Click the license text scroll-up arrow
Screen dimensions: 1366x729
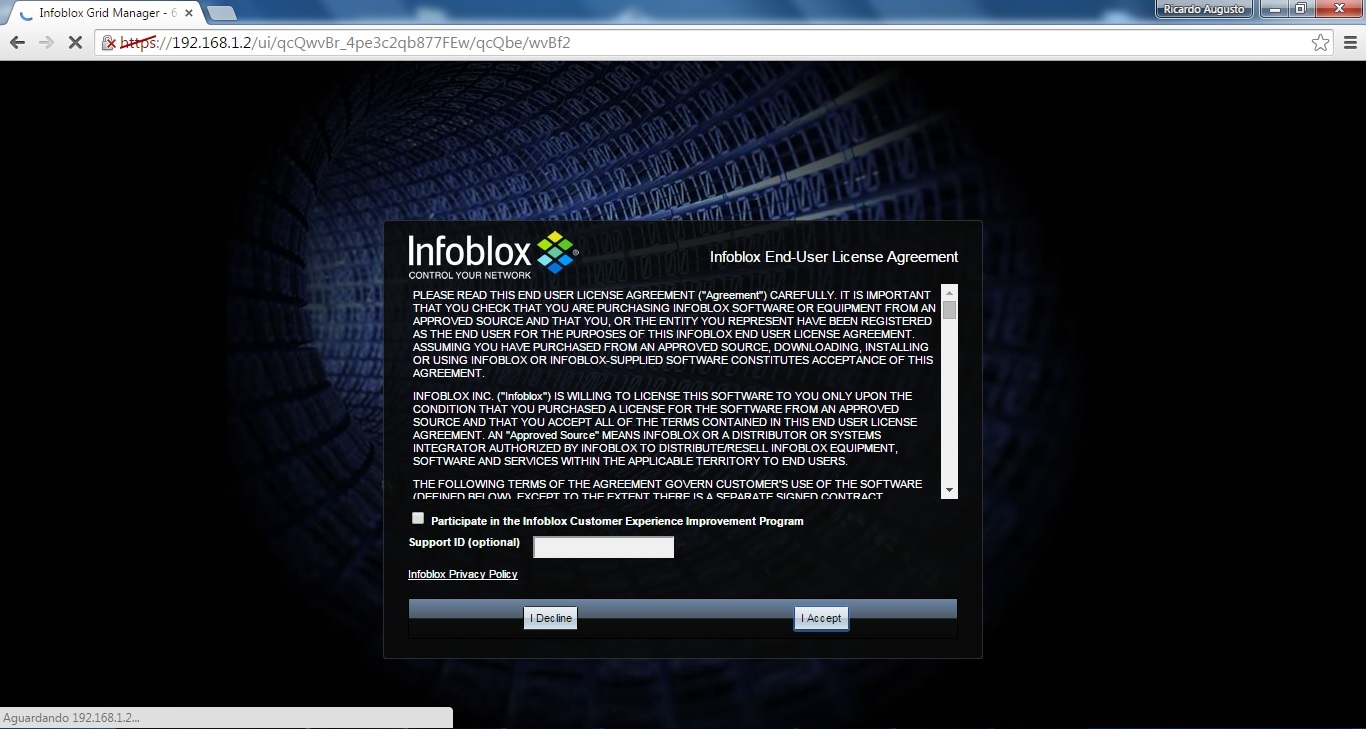point(950,292)
